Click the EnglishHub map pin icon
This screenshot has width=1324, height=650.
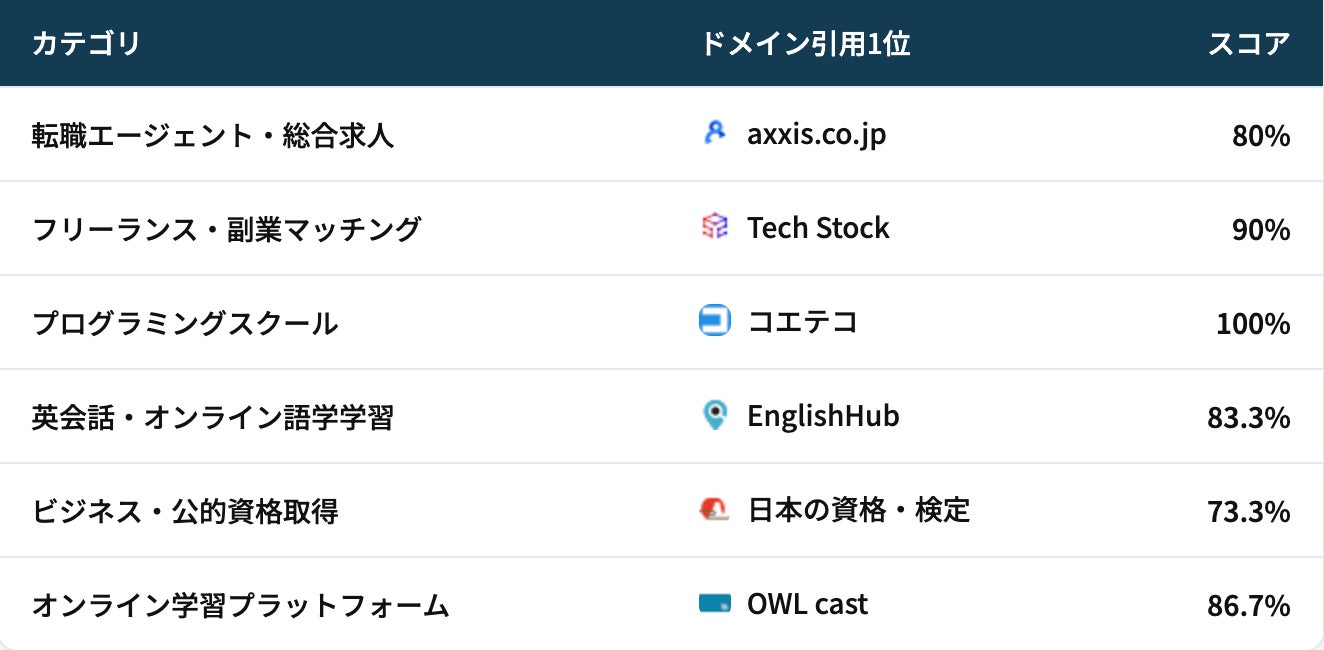(x=714, y=416)
